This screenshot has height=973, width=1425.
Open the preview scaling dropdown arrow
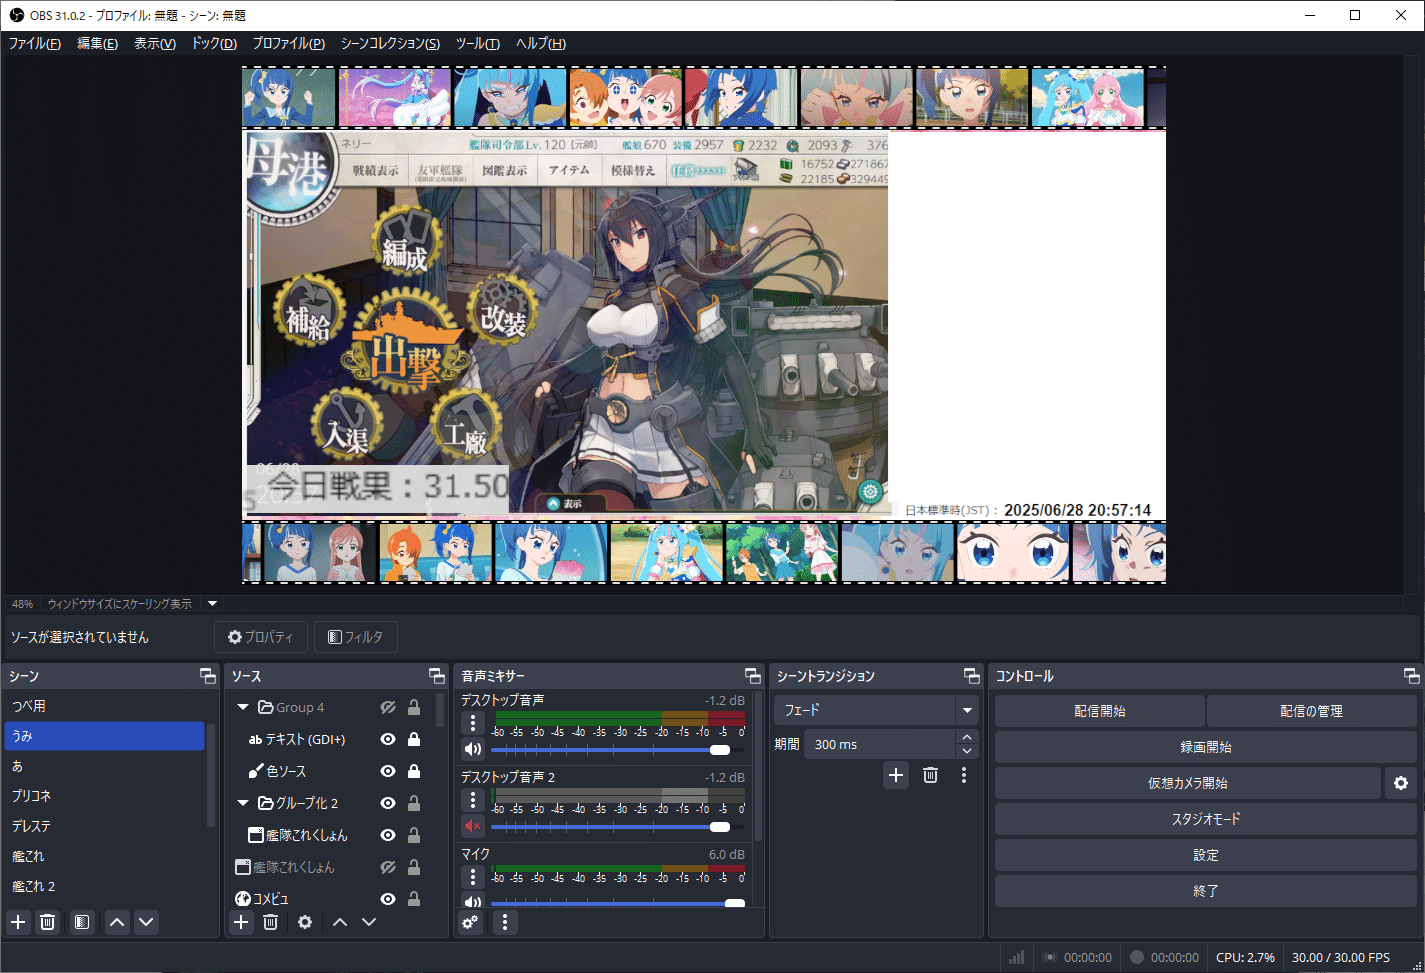click(x=212, y=604)
